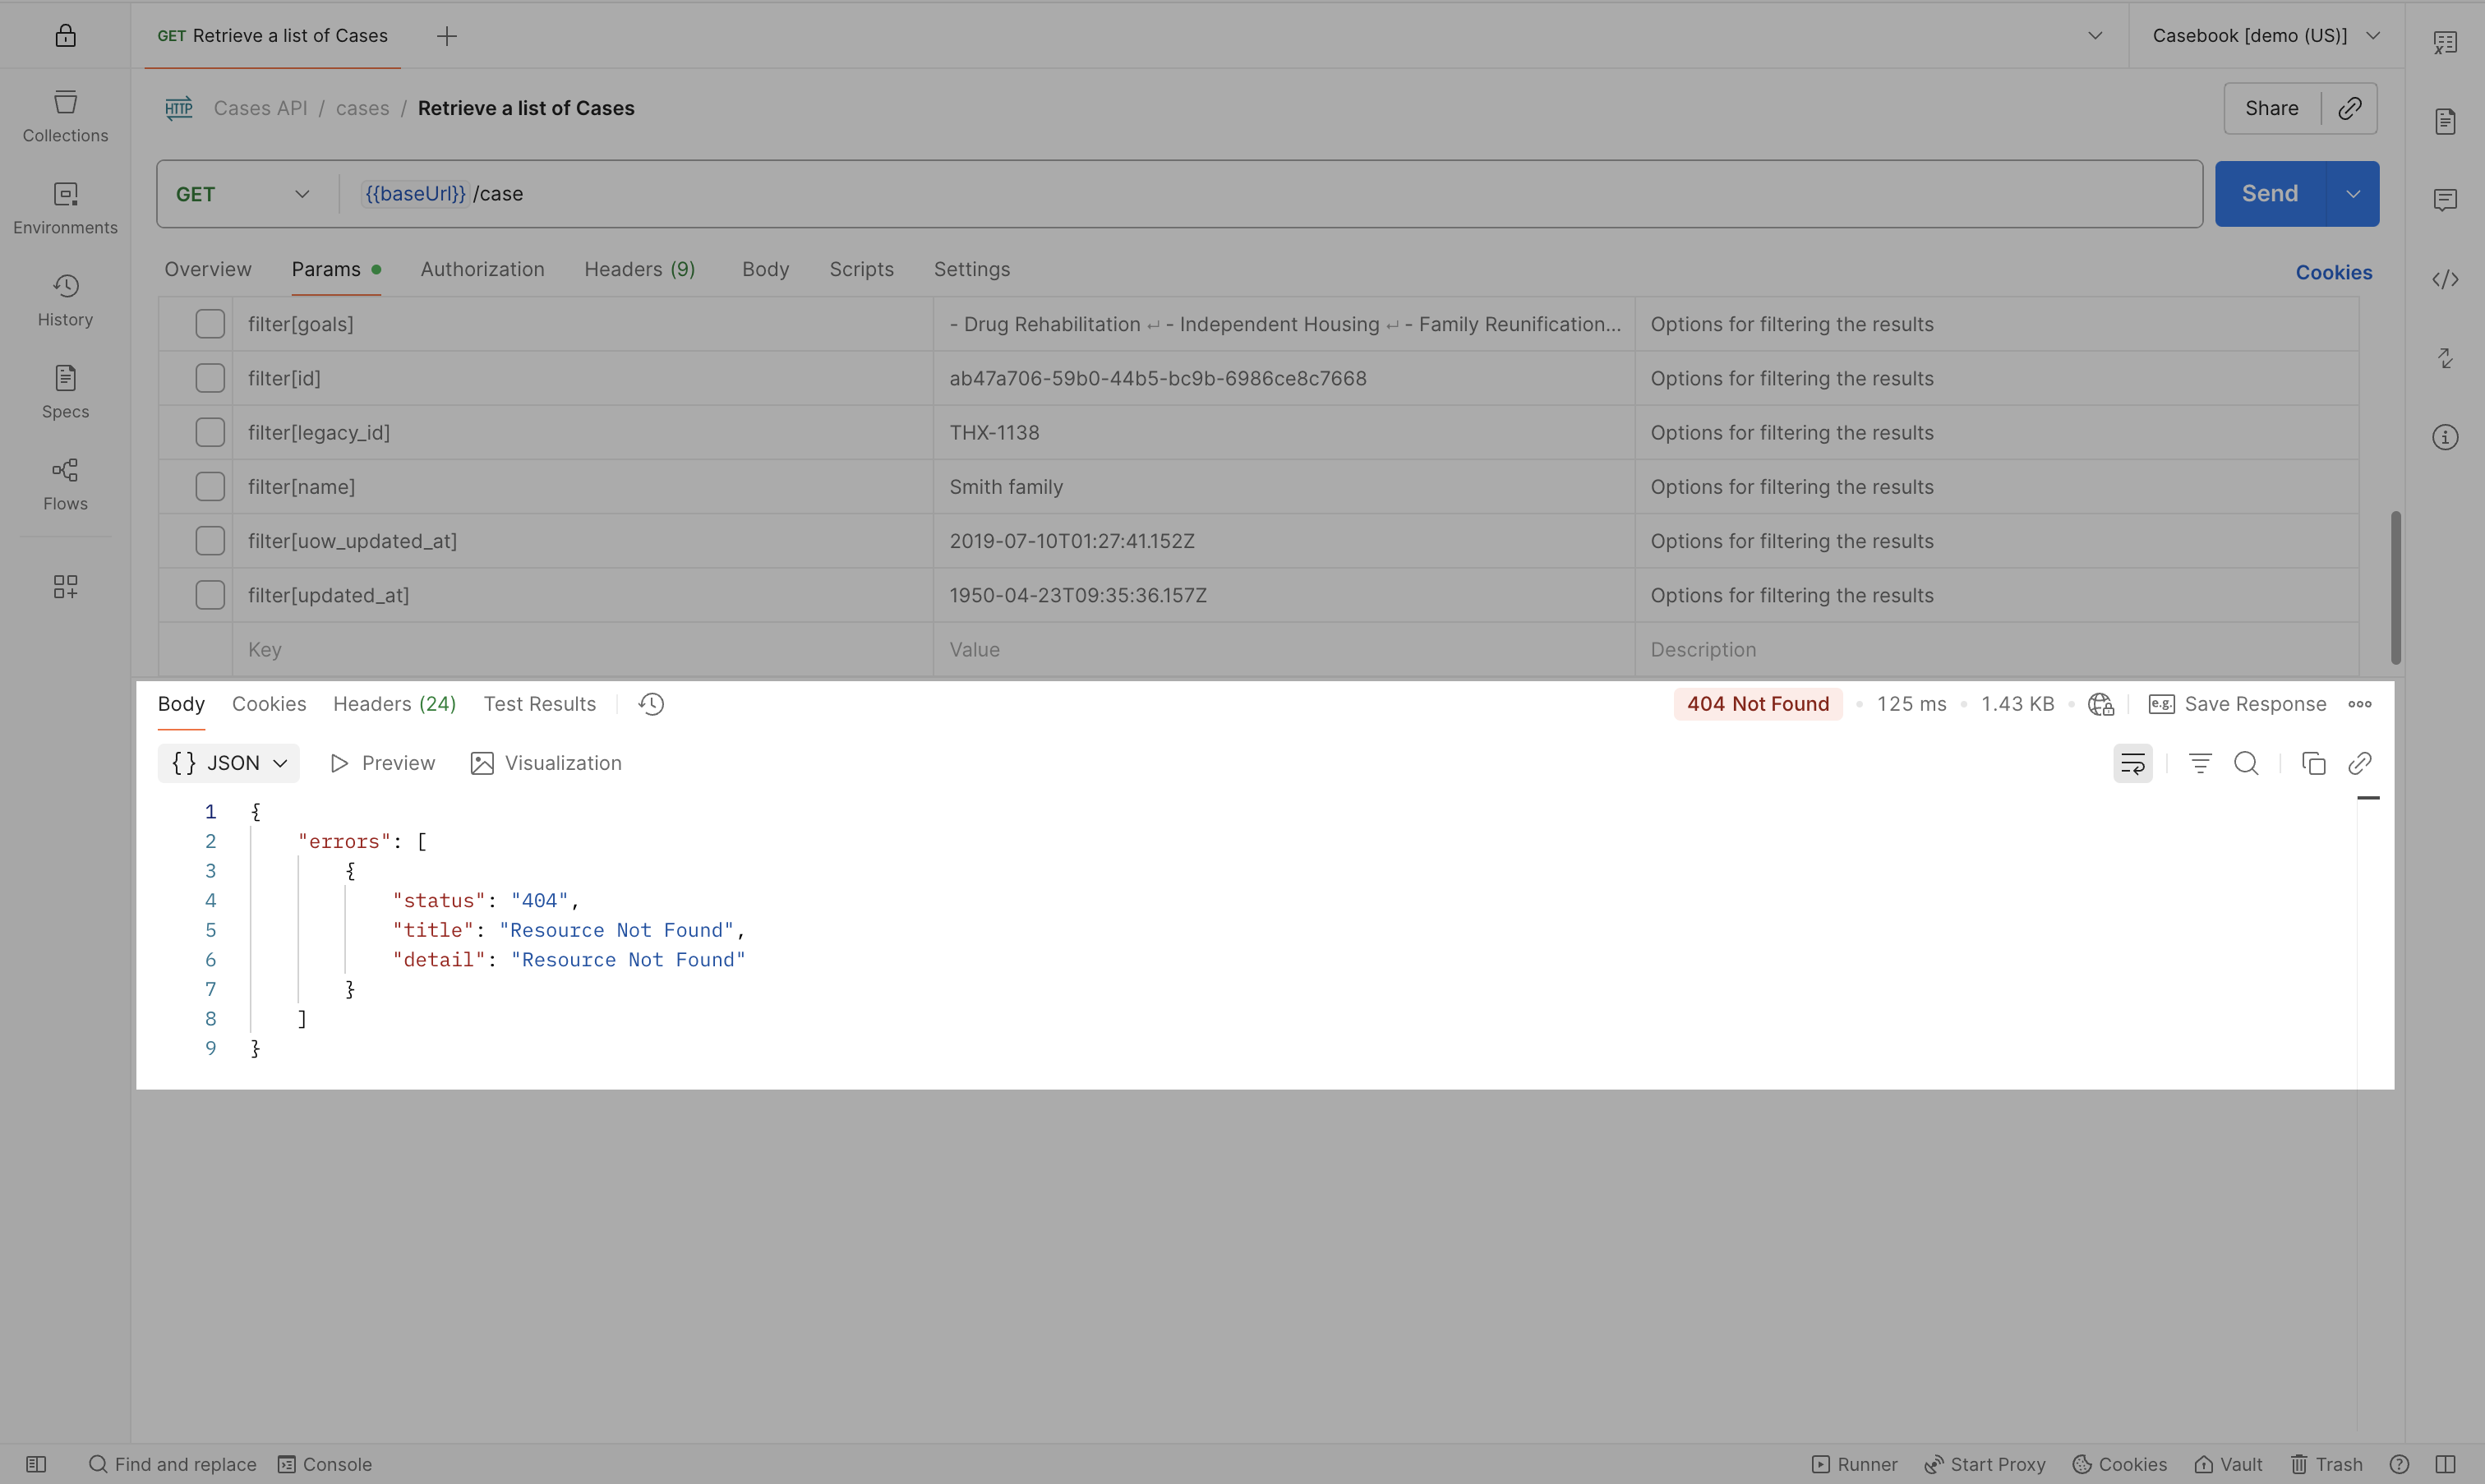Open the Collections sidebar panel
2485x1484 pixels.
pos(65,116)
